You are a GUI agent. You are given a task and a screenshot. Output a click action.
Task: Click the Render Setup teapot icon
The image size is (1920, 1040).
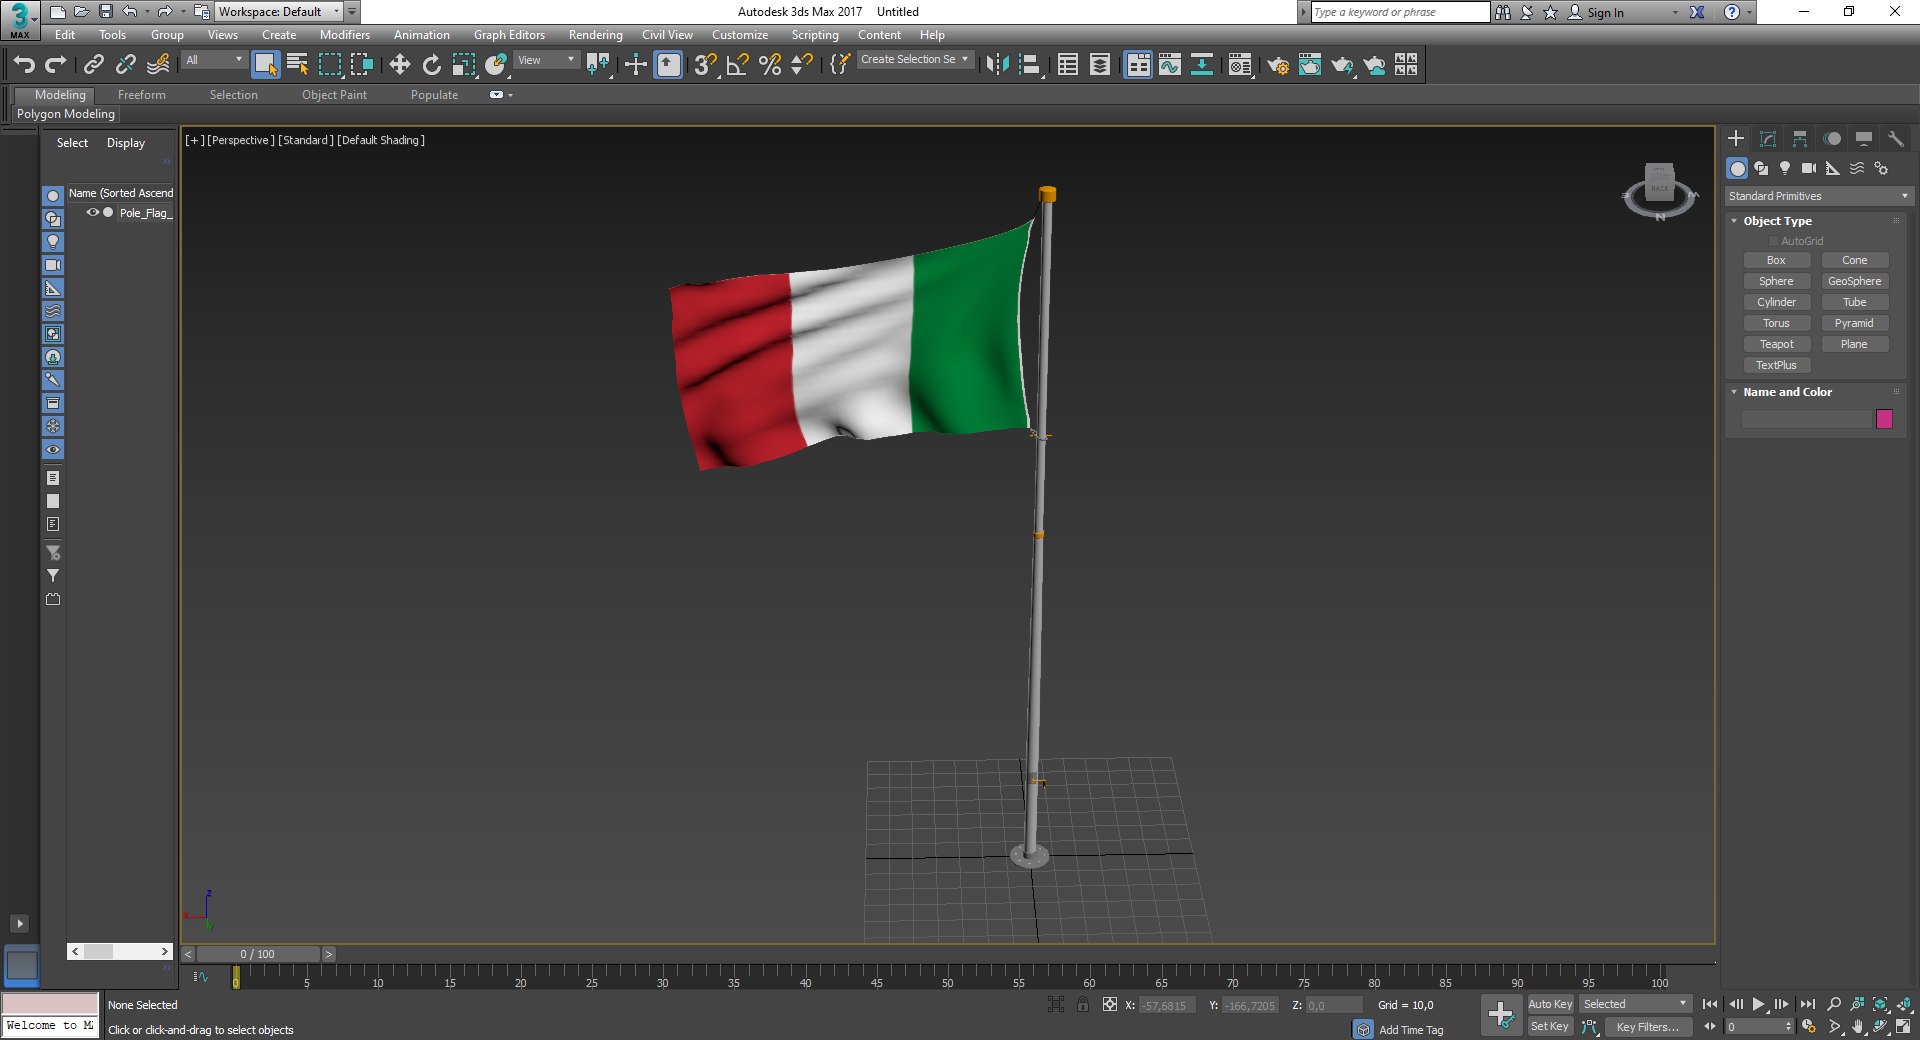click(x=1278, y=65)
